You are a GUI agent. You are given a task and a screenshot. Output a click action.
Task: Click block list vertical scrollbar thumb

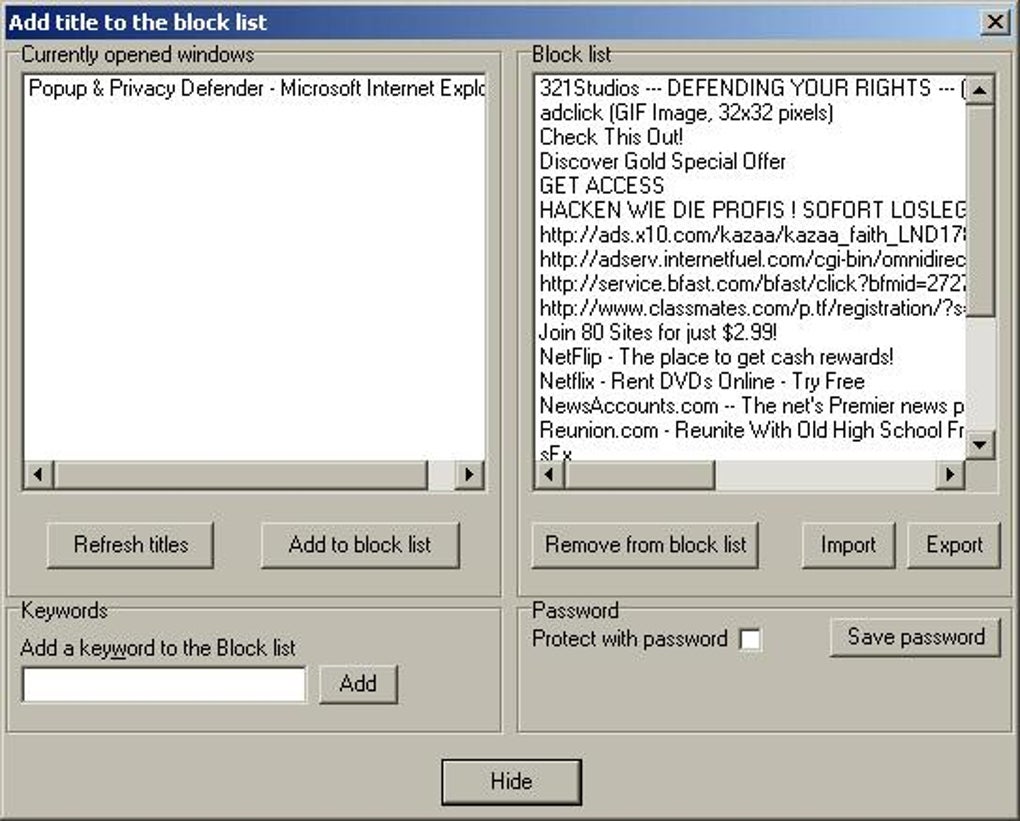tap(980, 211)
